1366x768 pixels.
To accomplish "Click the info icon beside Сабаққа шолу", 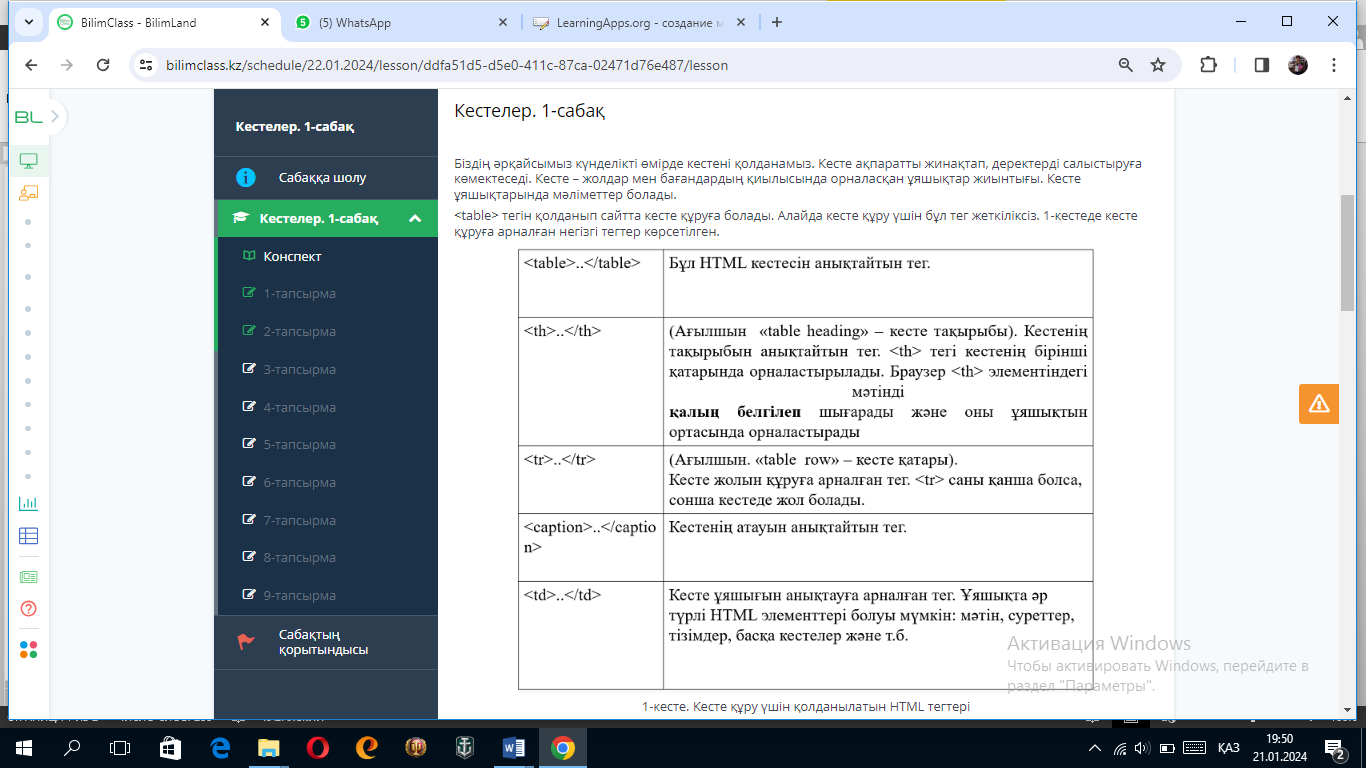I will pyautogui.click(x=246, y=178).
